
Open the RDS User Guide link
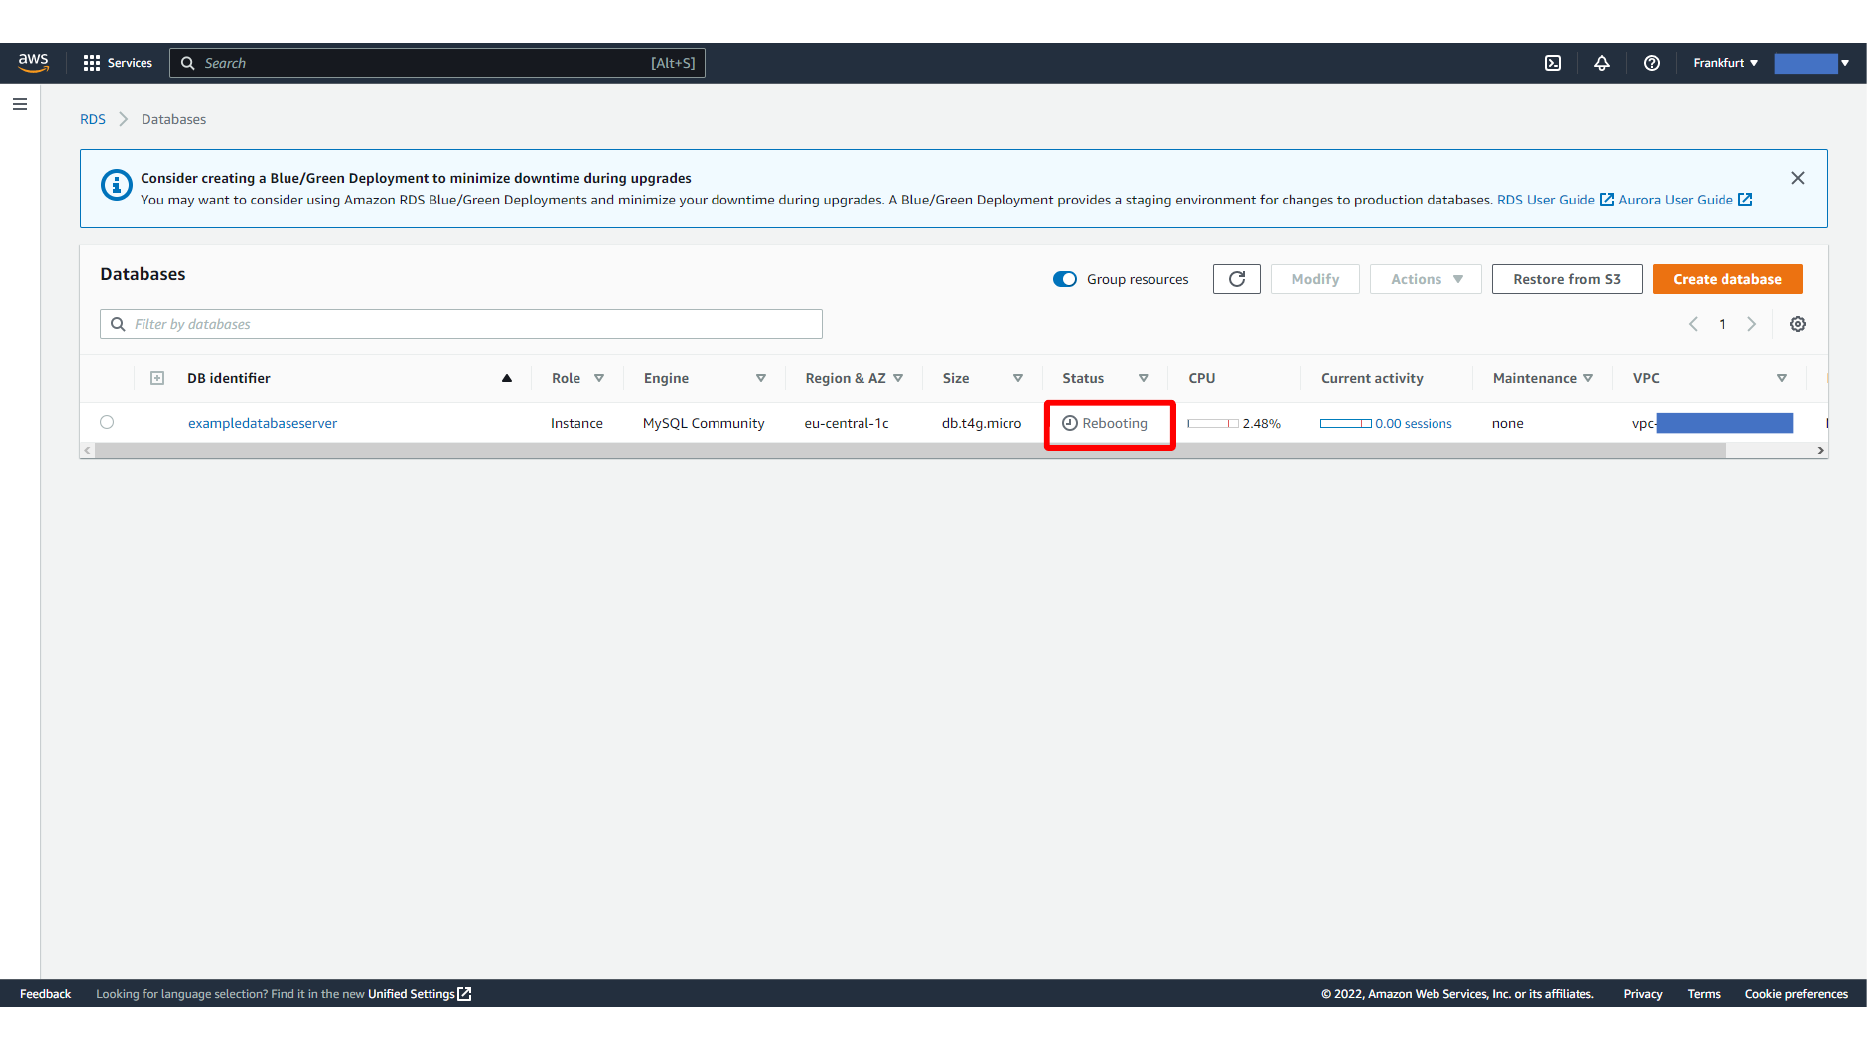[1555, 200]
